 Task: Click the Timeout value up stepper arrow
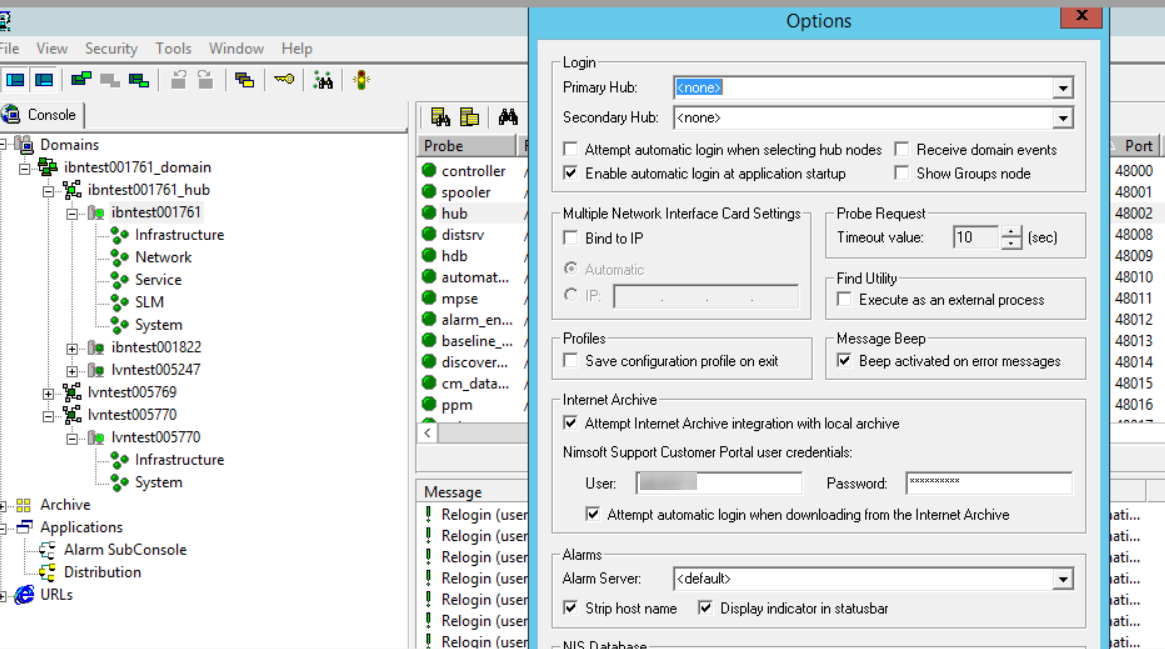point(1011,231)
